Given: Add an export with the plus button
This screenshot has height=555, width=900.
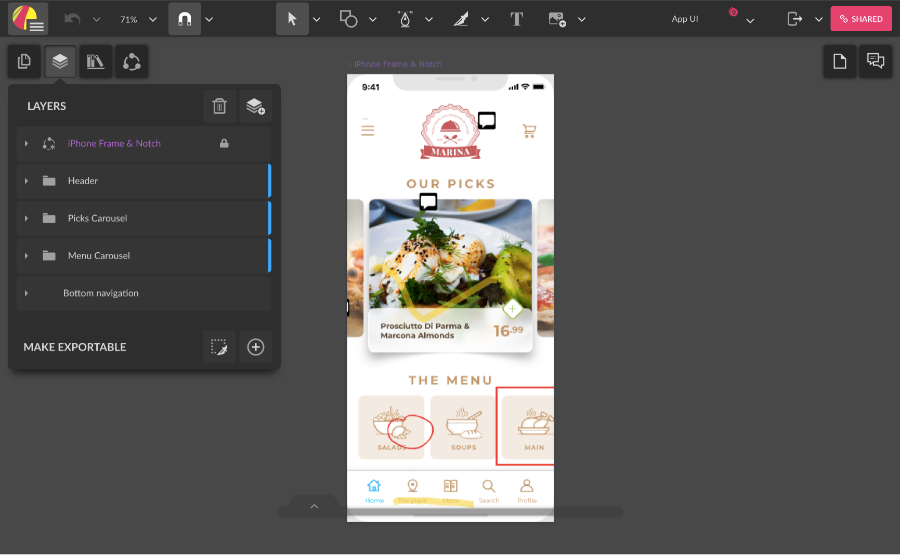Looking at the screenshot, I should [256, 347].
